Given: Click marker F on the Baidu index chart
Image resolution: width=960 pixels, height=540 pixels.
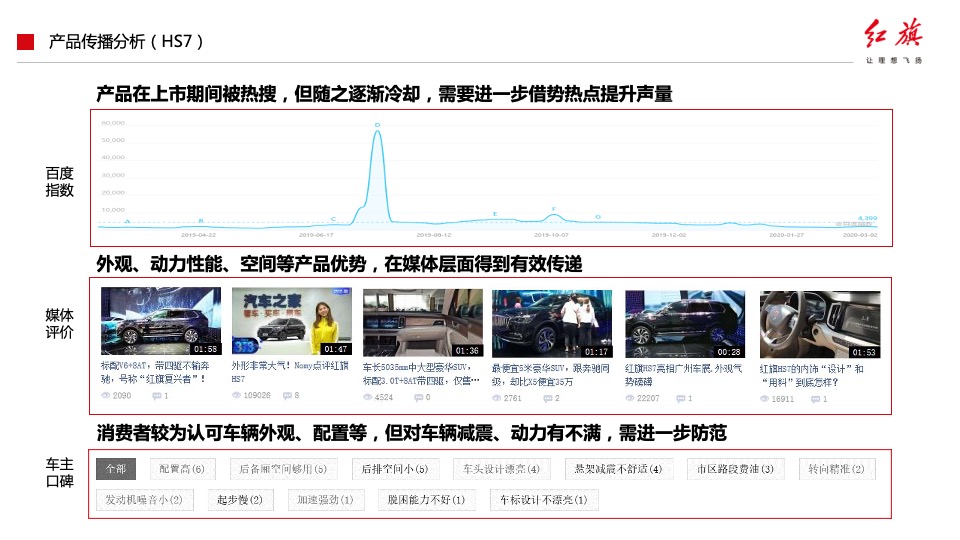Looking at the screenshot, I should [554, 209].
